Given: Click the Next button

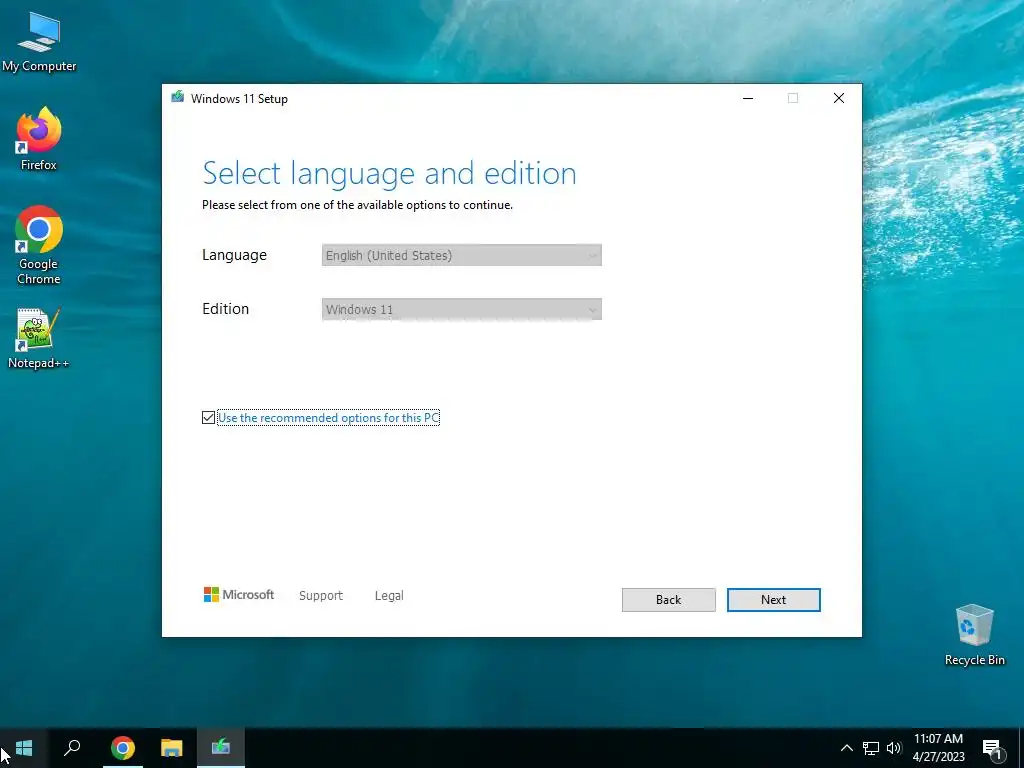Looking at the screenshot, I should click(773, 600).
